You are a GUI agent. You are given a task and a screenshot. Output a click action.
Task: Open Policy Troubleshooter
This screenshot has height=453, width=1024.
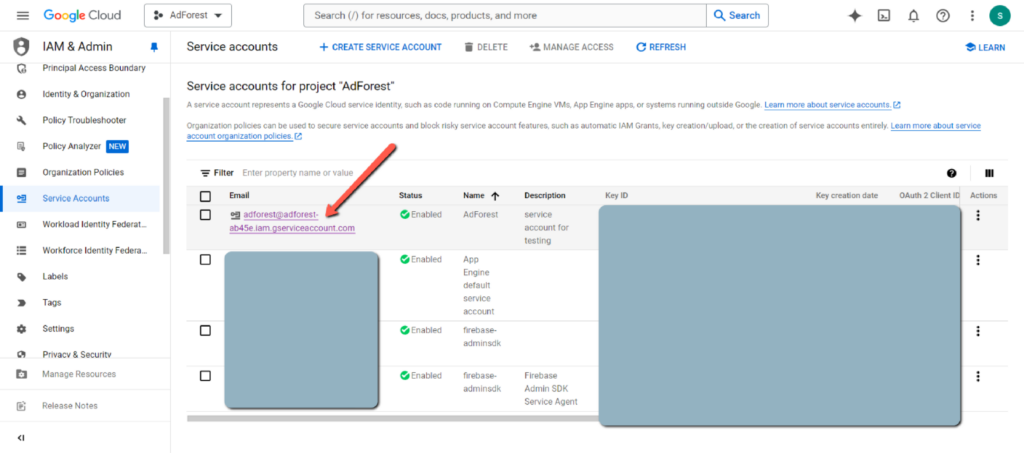pyautogui.click(x=84, y=120)
